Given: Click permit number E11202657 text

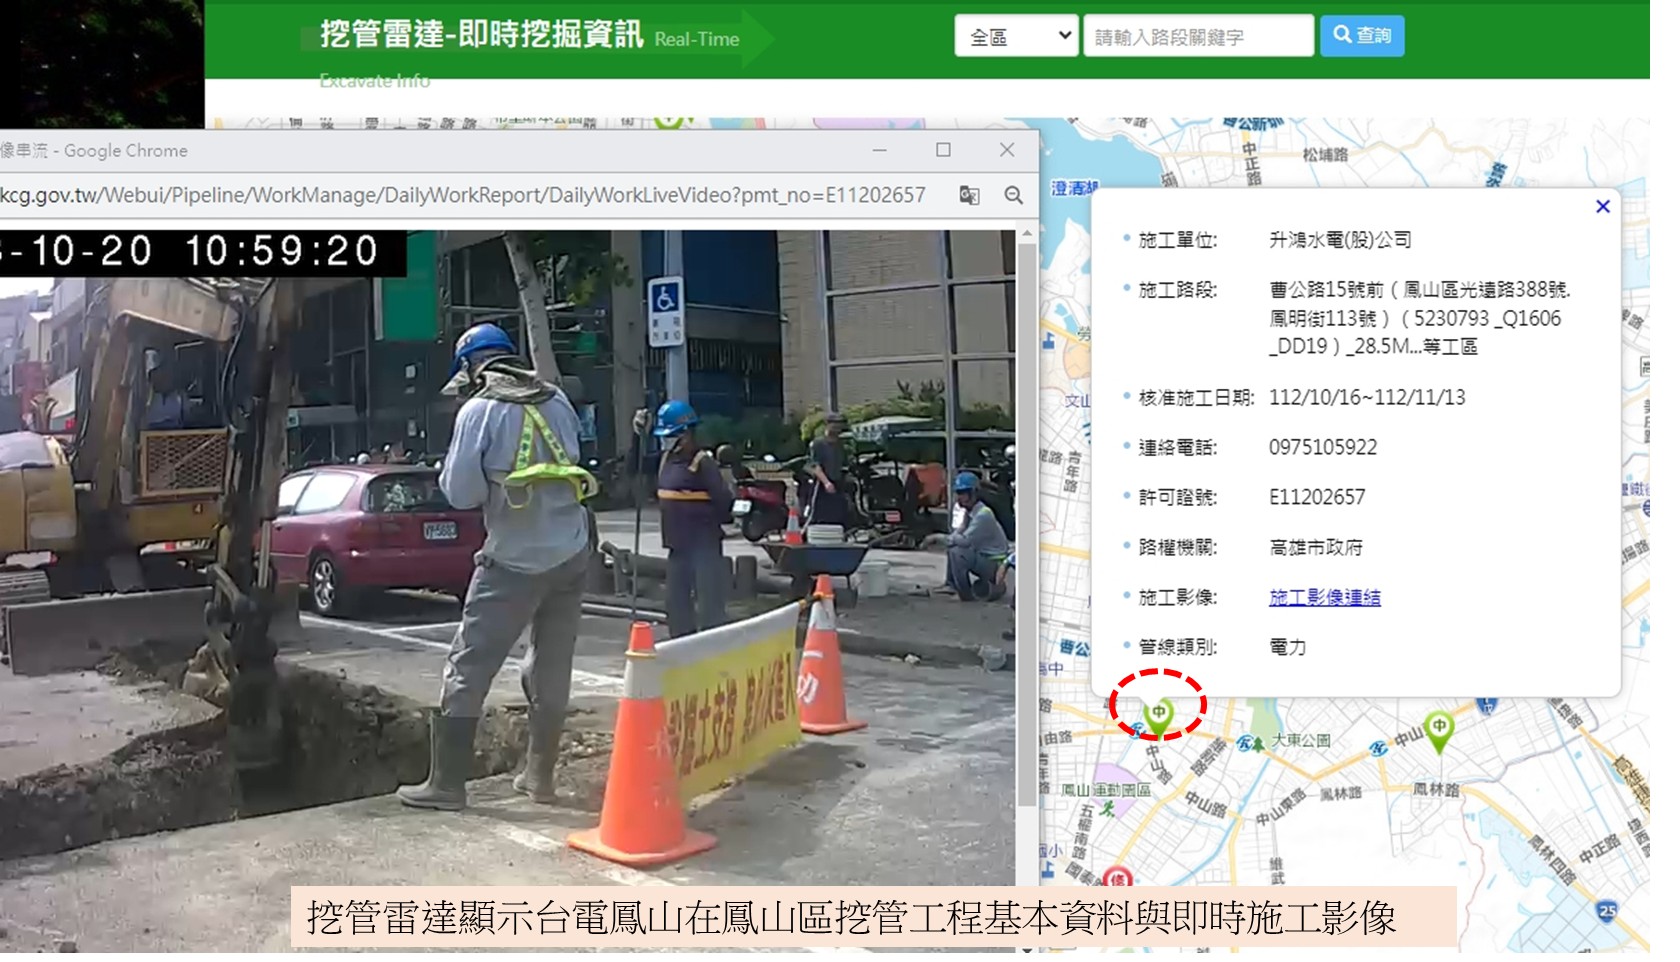Looking at the screenshot, I should [x=1317, y=497].
